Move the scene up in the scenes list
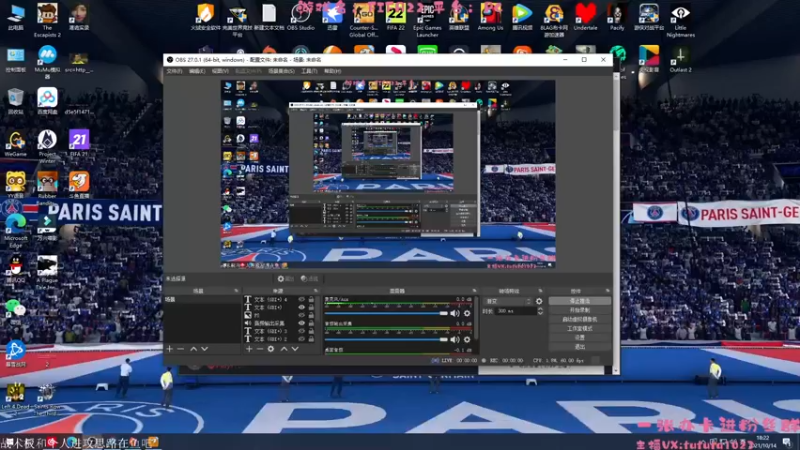Screen dimensions: 800x450 [193, 349]
